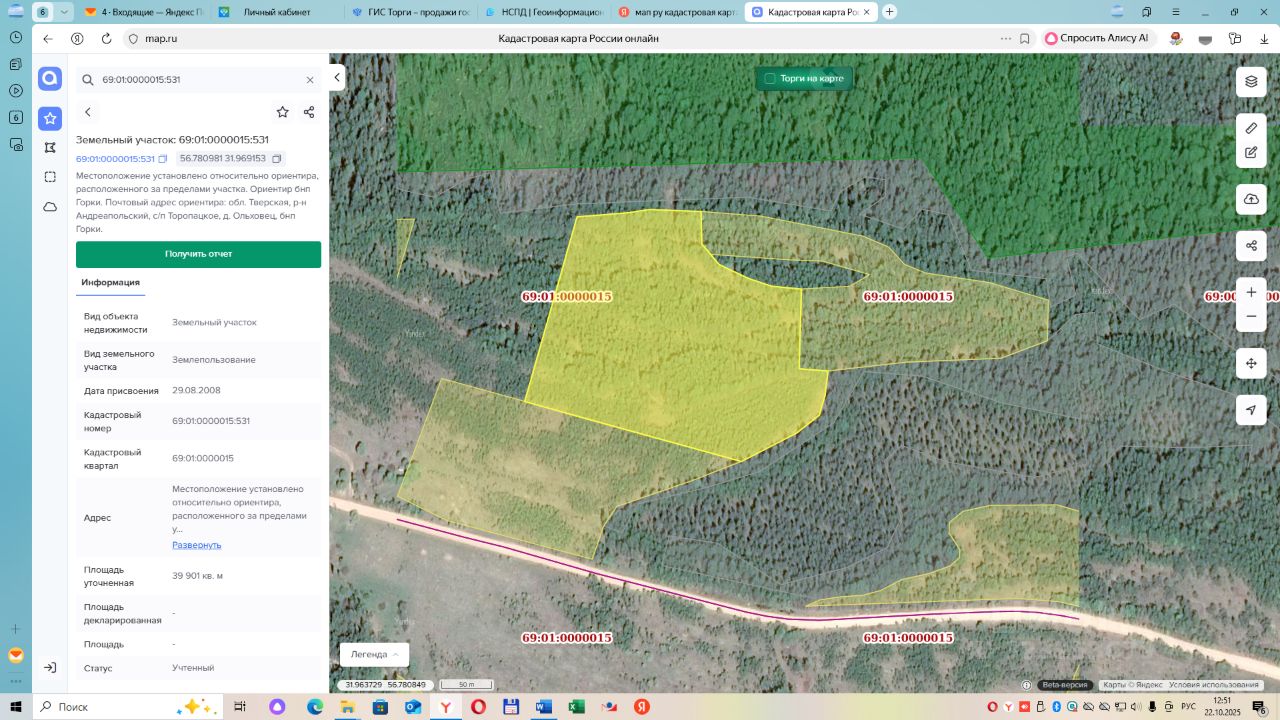Viewport: 1280px width, 720px height.
Task: Open the ГИС Торги browser tab
Action: pos(410,12)
